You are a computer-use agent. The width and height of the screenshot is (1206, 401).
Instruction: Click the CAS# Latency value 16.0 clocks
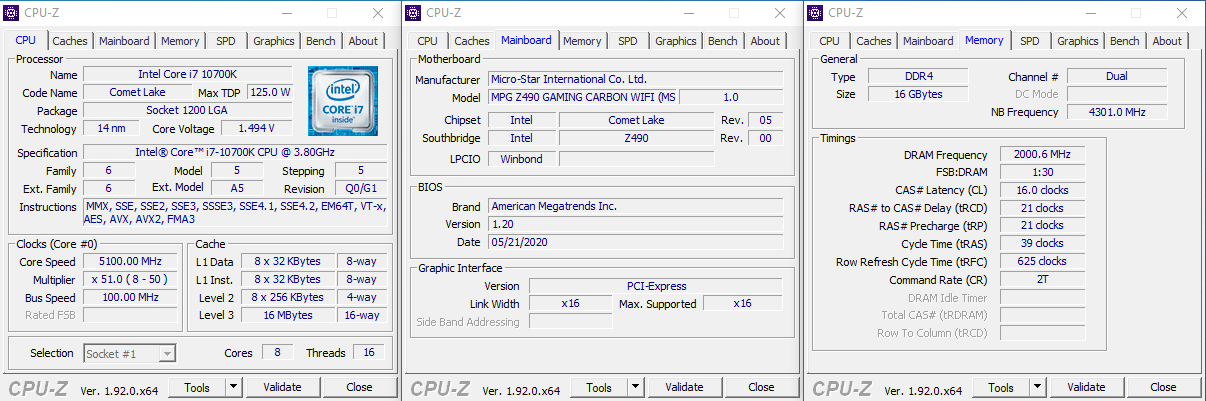(1040, 190)
